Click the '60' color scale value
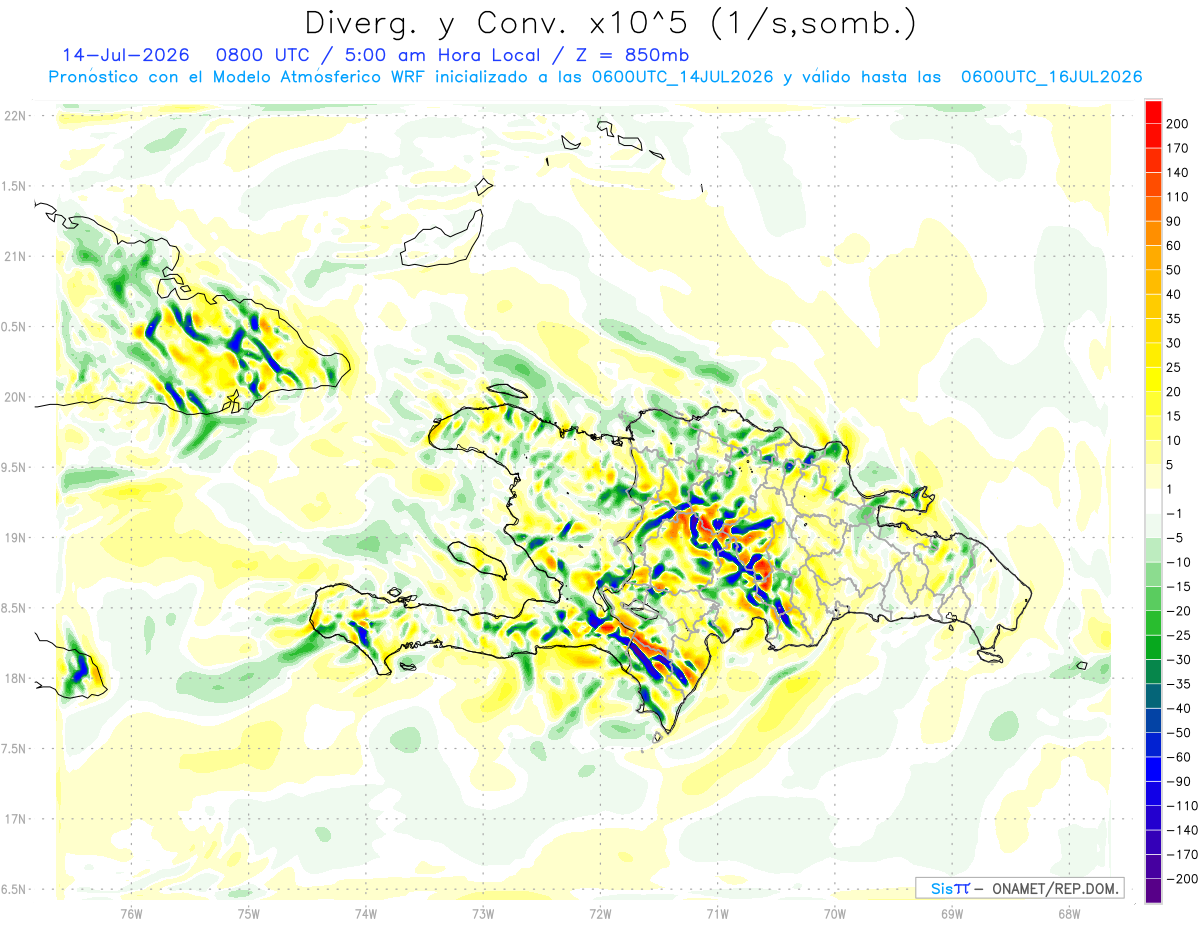 point(1174,246)
